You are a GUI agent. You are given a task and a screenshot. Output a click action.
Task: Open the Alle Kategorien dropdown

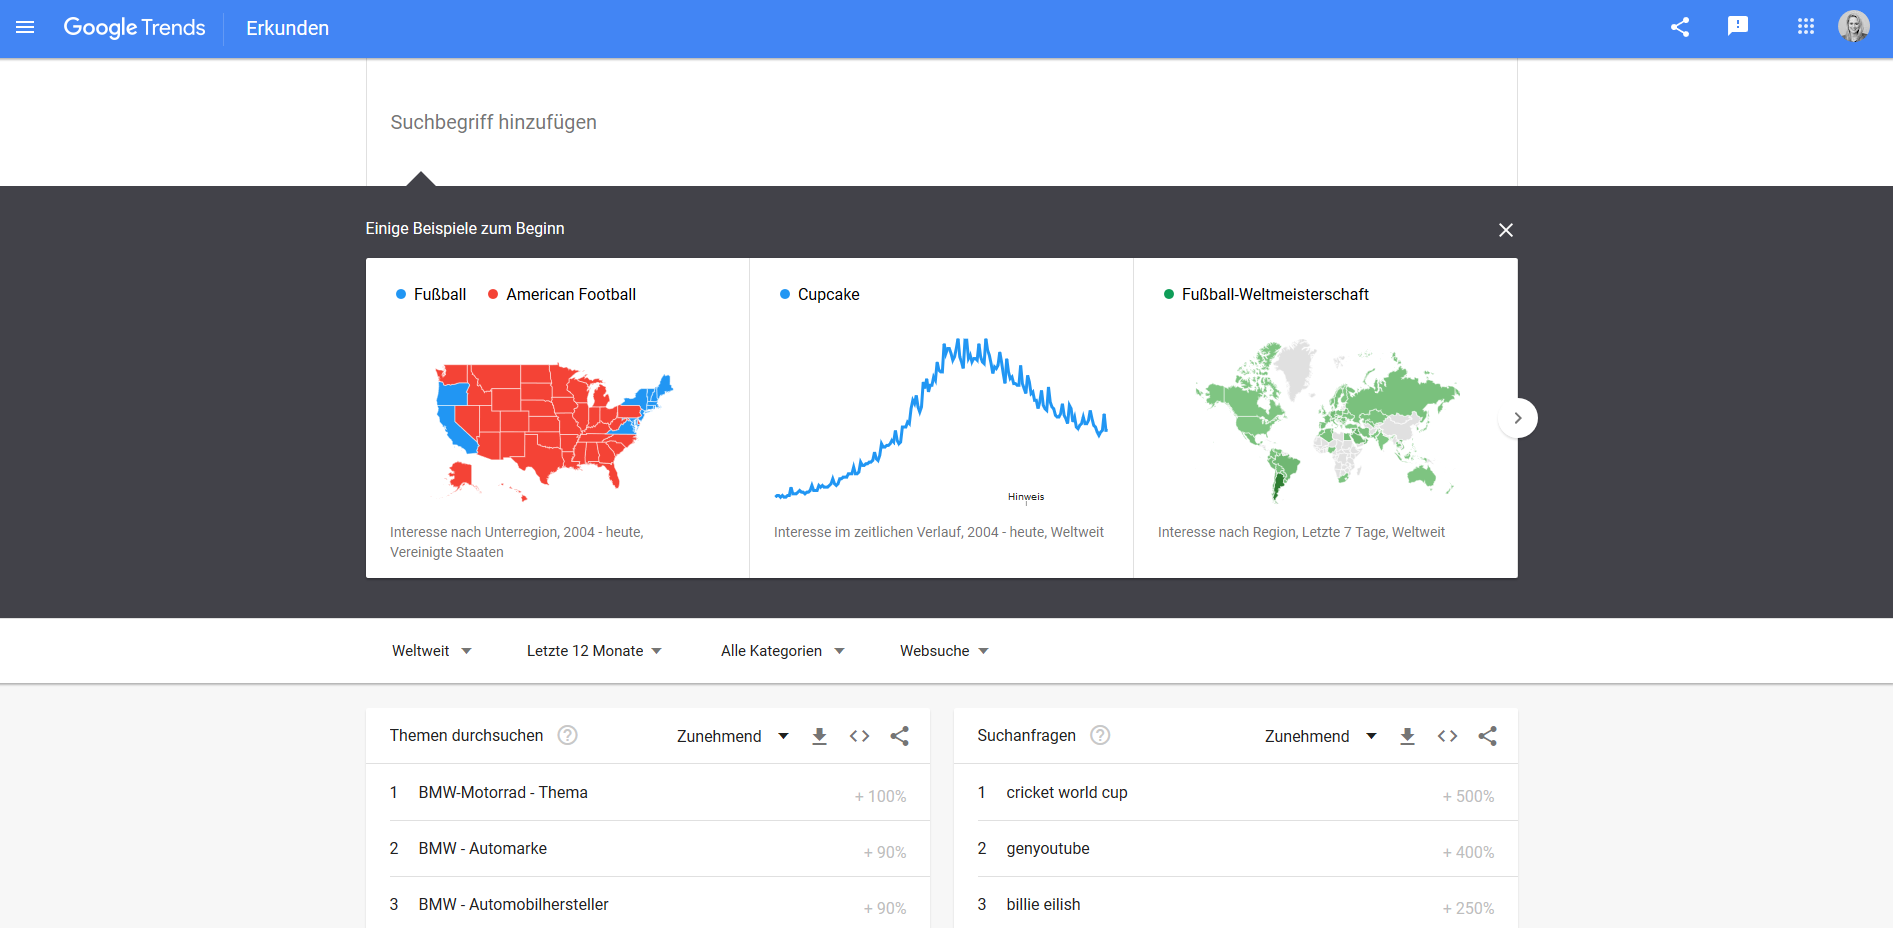click(782, 651)
